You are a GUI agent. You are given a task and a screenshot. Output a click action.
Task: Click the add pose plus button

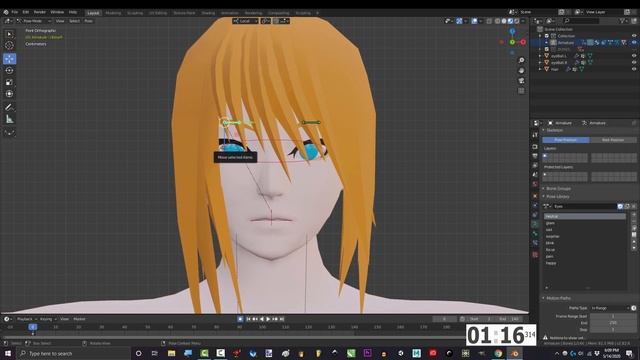pos(634,214)
